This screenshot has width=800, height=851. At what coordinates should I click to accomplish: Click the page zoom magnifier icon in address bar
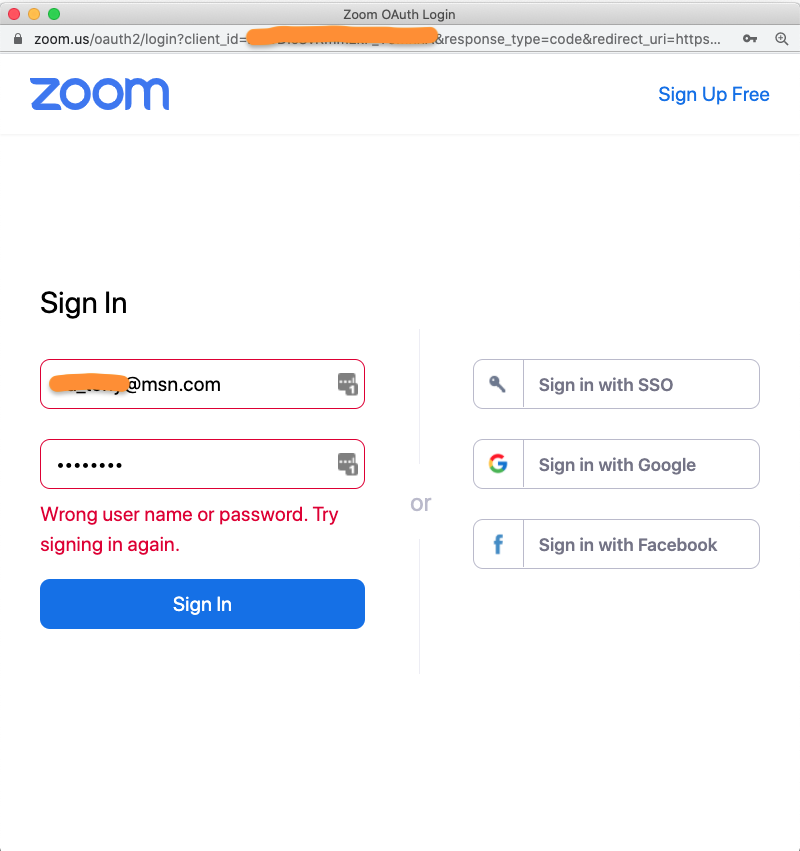click(x=782, y=39)
